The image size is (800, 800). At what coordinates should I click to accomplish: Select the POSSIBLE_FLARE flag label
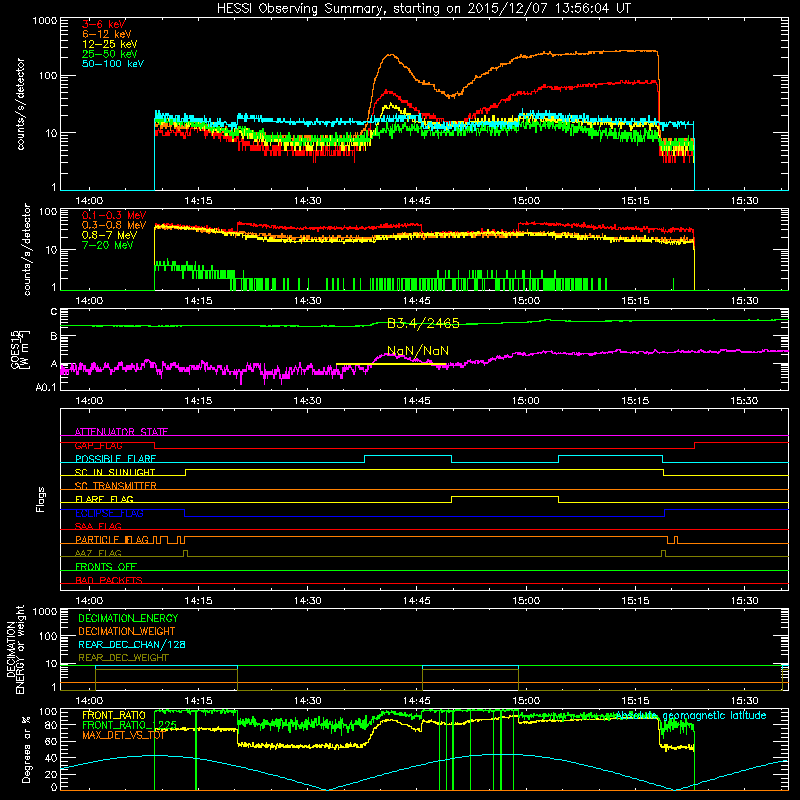(115, 459)
